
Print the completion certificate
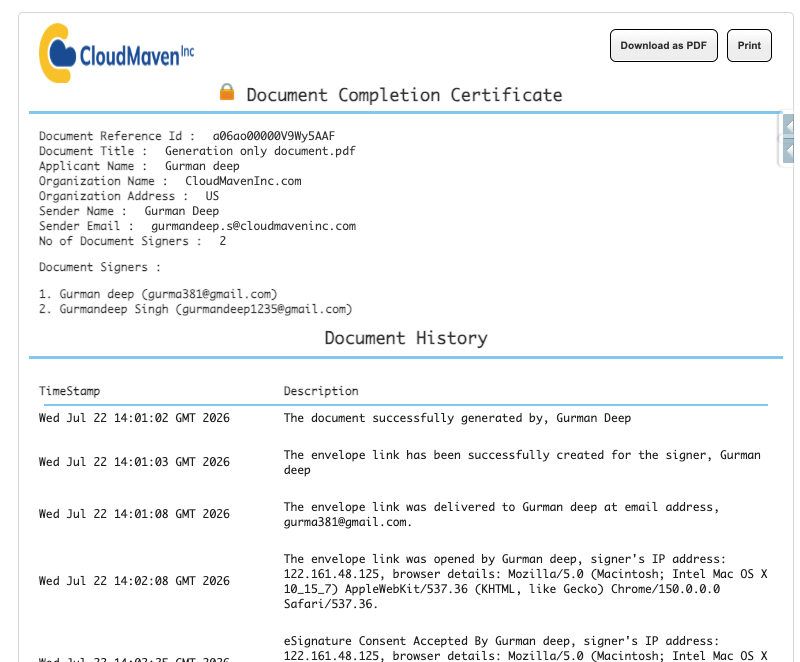[x=749, y=45]
